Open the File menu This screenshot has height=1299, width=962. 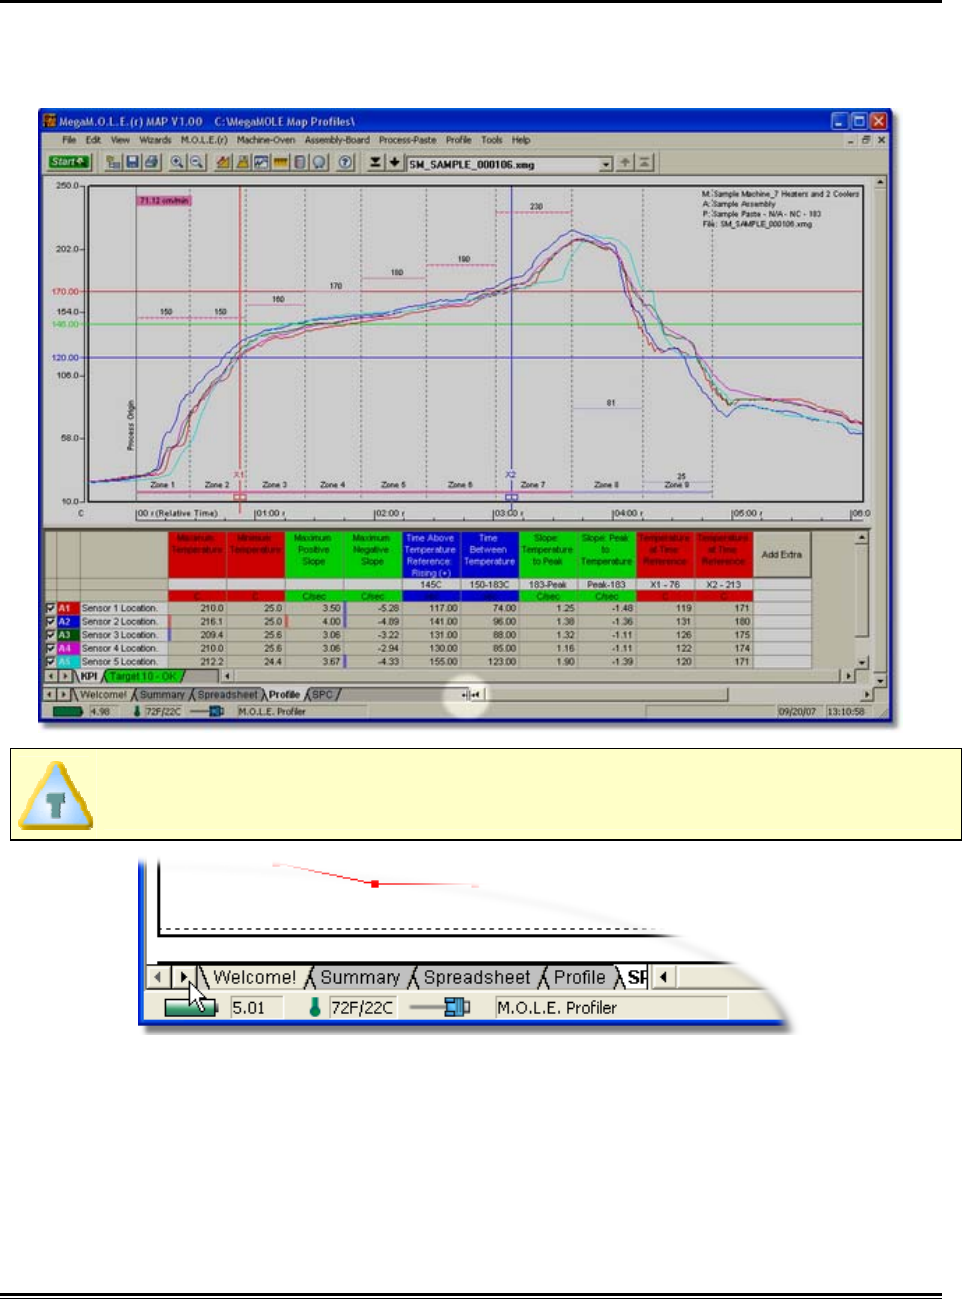coord(69,141)
